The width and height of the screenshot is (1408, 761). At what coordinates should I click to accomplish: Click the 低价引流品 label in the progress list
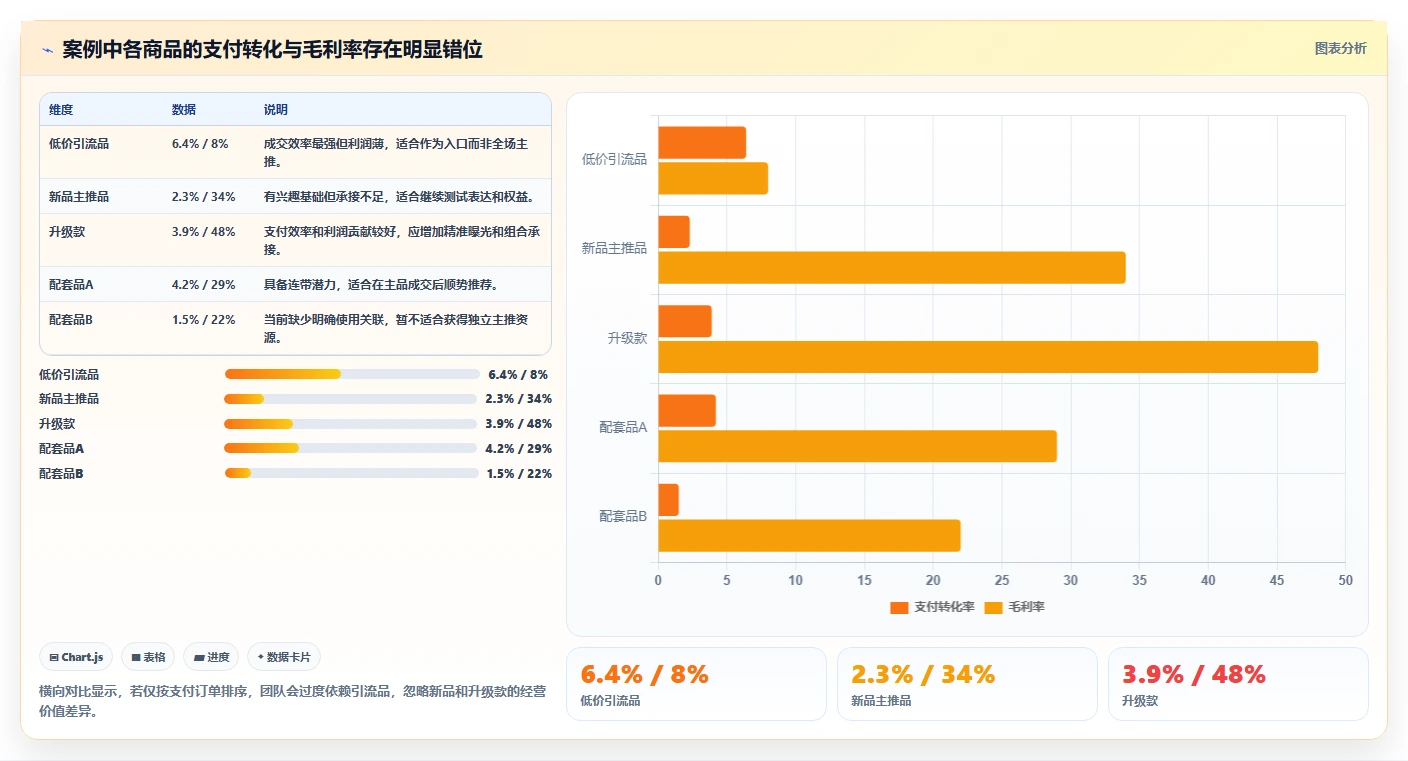[x=69, y=375]
